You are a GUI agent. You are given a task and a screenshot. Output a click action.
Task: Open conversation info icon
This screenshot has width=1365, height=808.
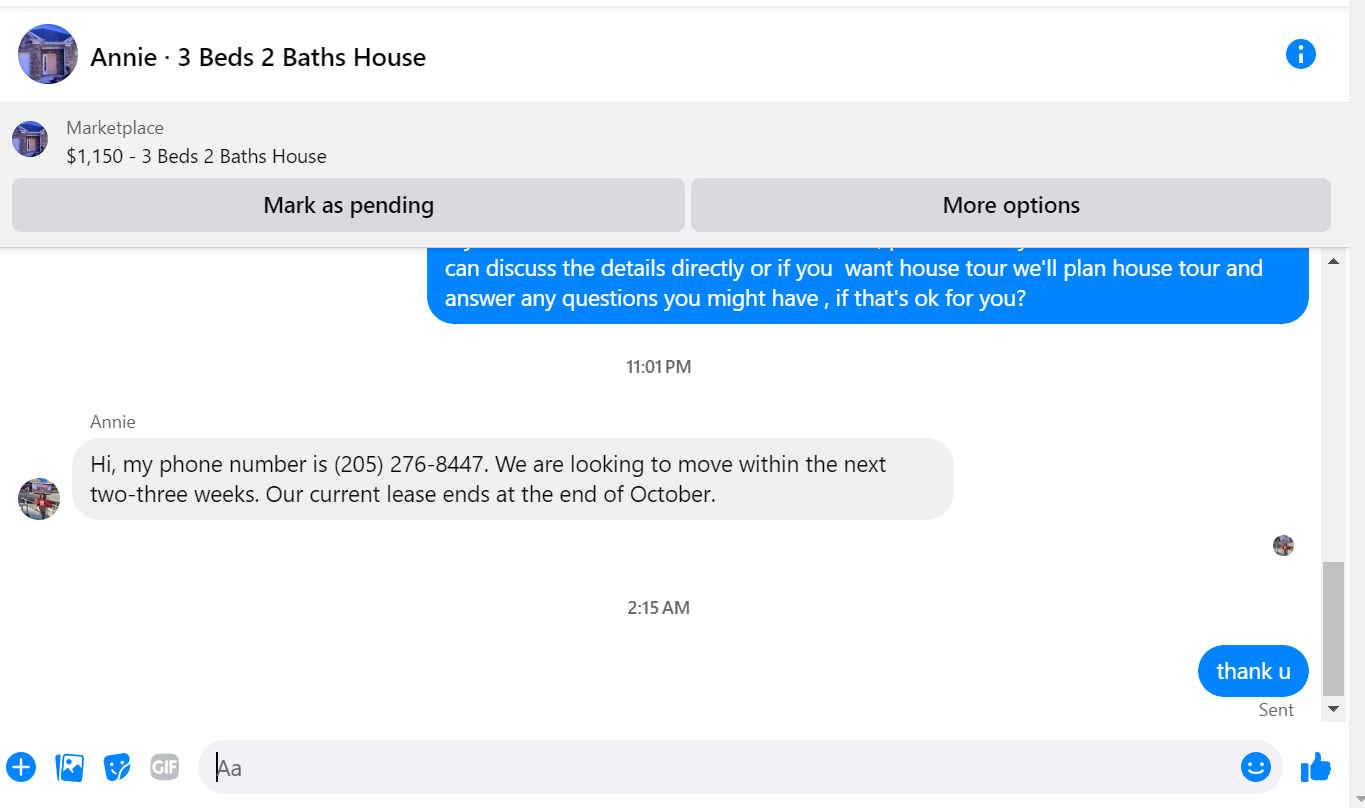[x=1300, y=54]
